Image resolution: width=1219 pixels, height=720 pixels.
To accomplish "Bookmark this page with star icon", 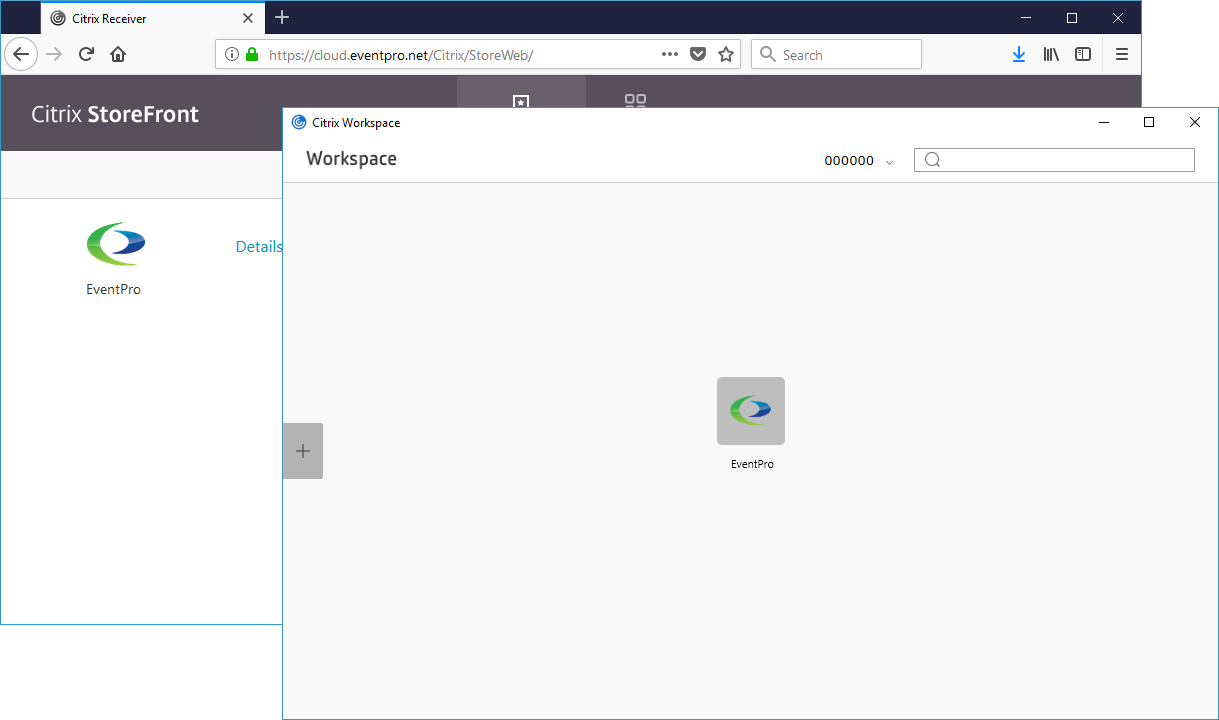I will (727, 54).
